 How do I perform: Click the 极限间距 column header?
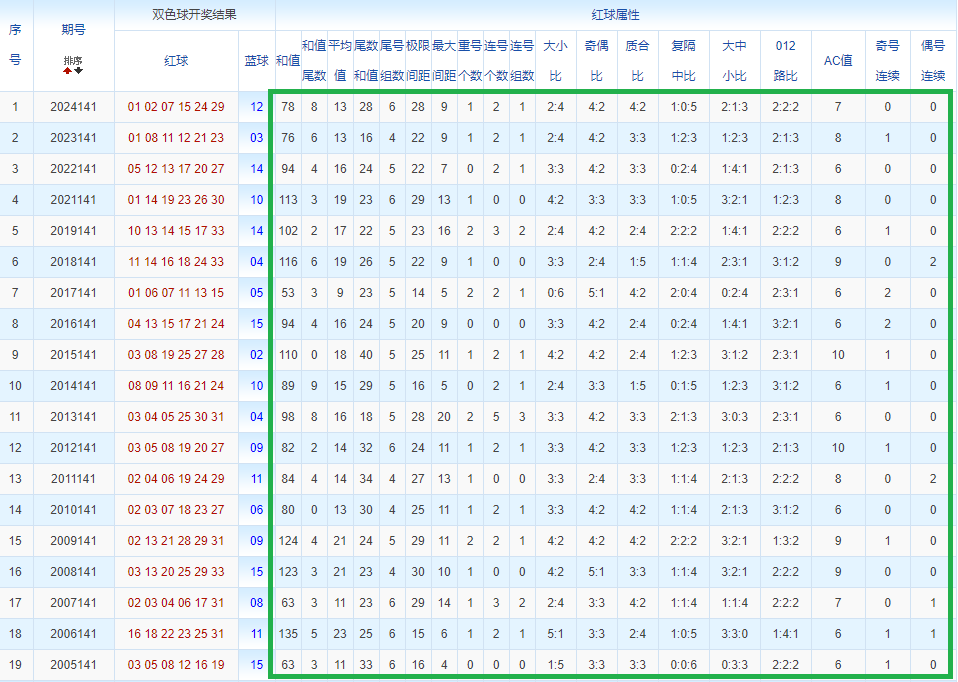(x=418, y=60)
